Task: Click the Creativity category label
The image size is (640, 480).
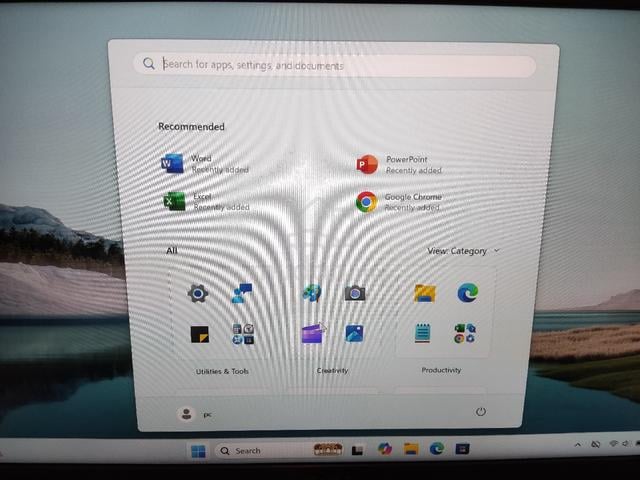Action: pyautogui.click(x=332, y=371)
